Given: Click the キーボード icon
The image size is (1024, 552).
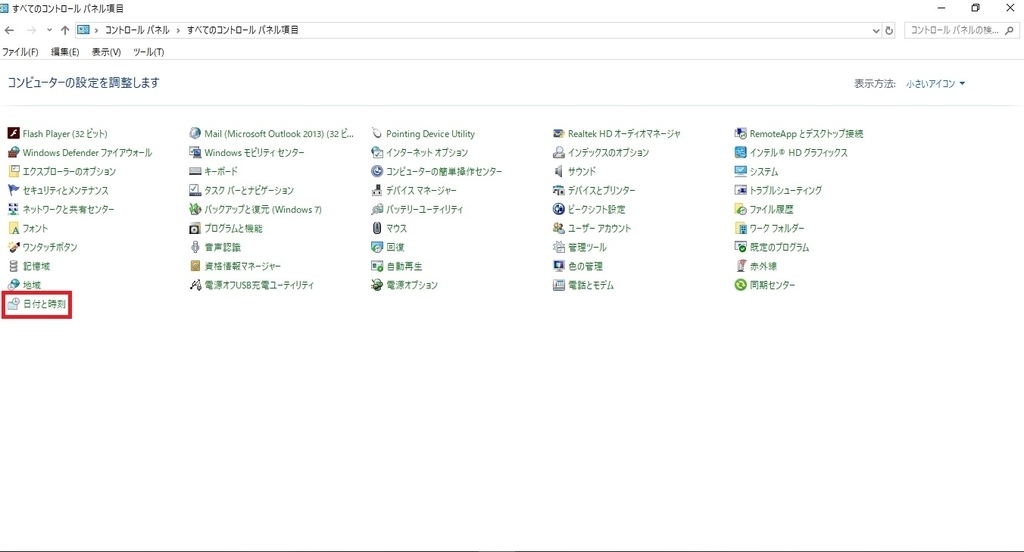Looking at the screenshot, I should tap(195, 171).
